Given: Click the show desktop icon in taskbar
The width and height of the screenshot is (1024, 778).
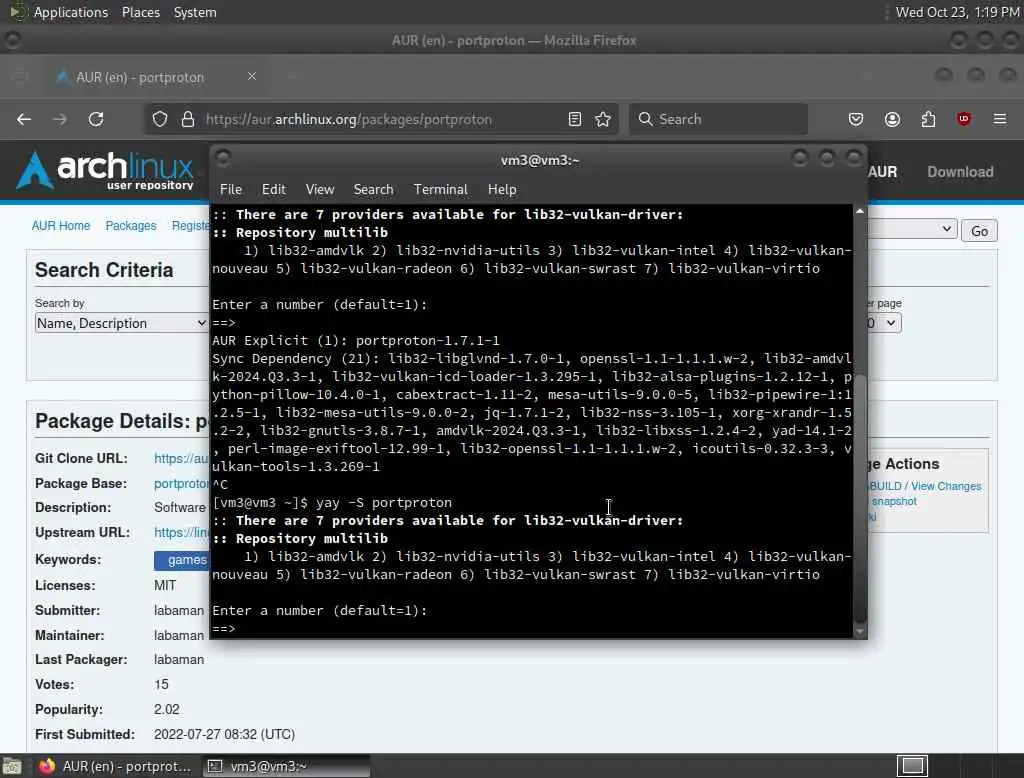Looking at the screenshot, I should pos(12,766).
